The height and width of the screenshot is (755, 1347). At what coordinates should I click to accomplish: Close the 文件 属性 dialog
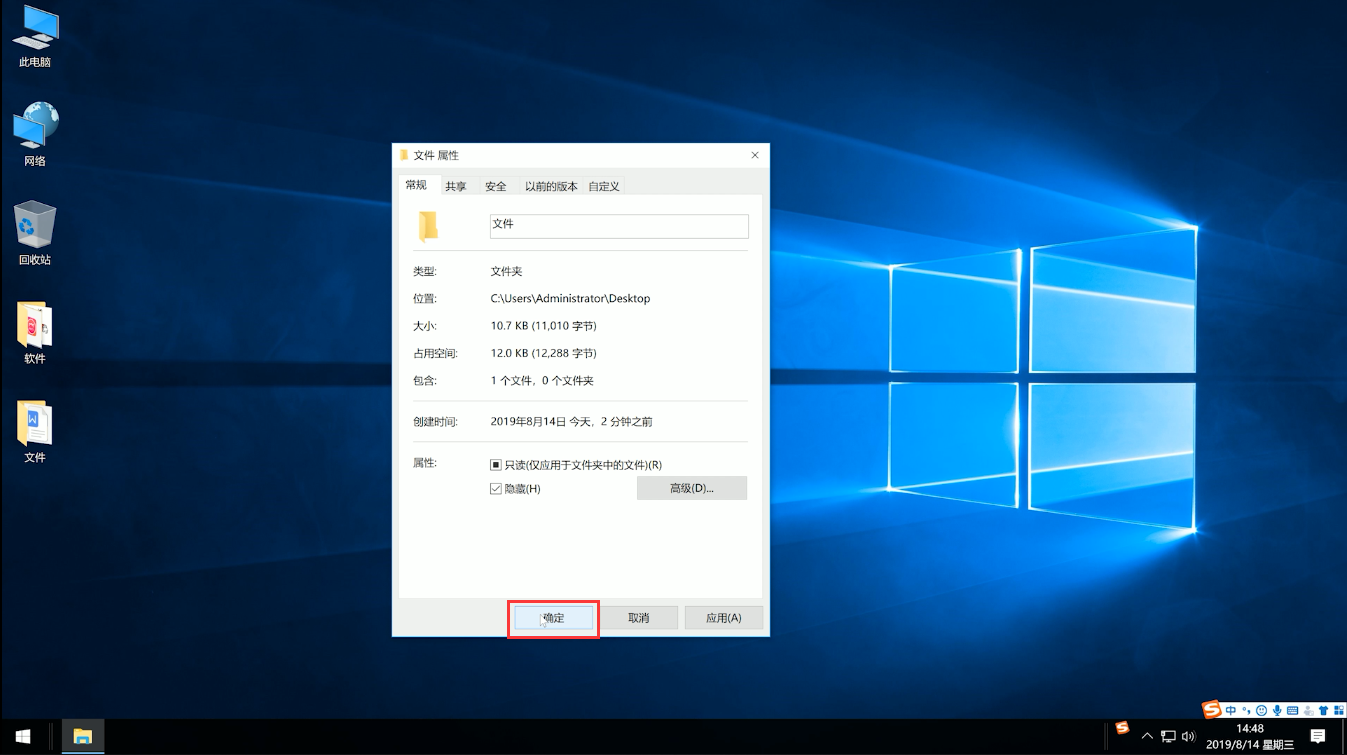(755, 155)
